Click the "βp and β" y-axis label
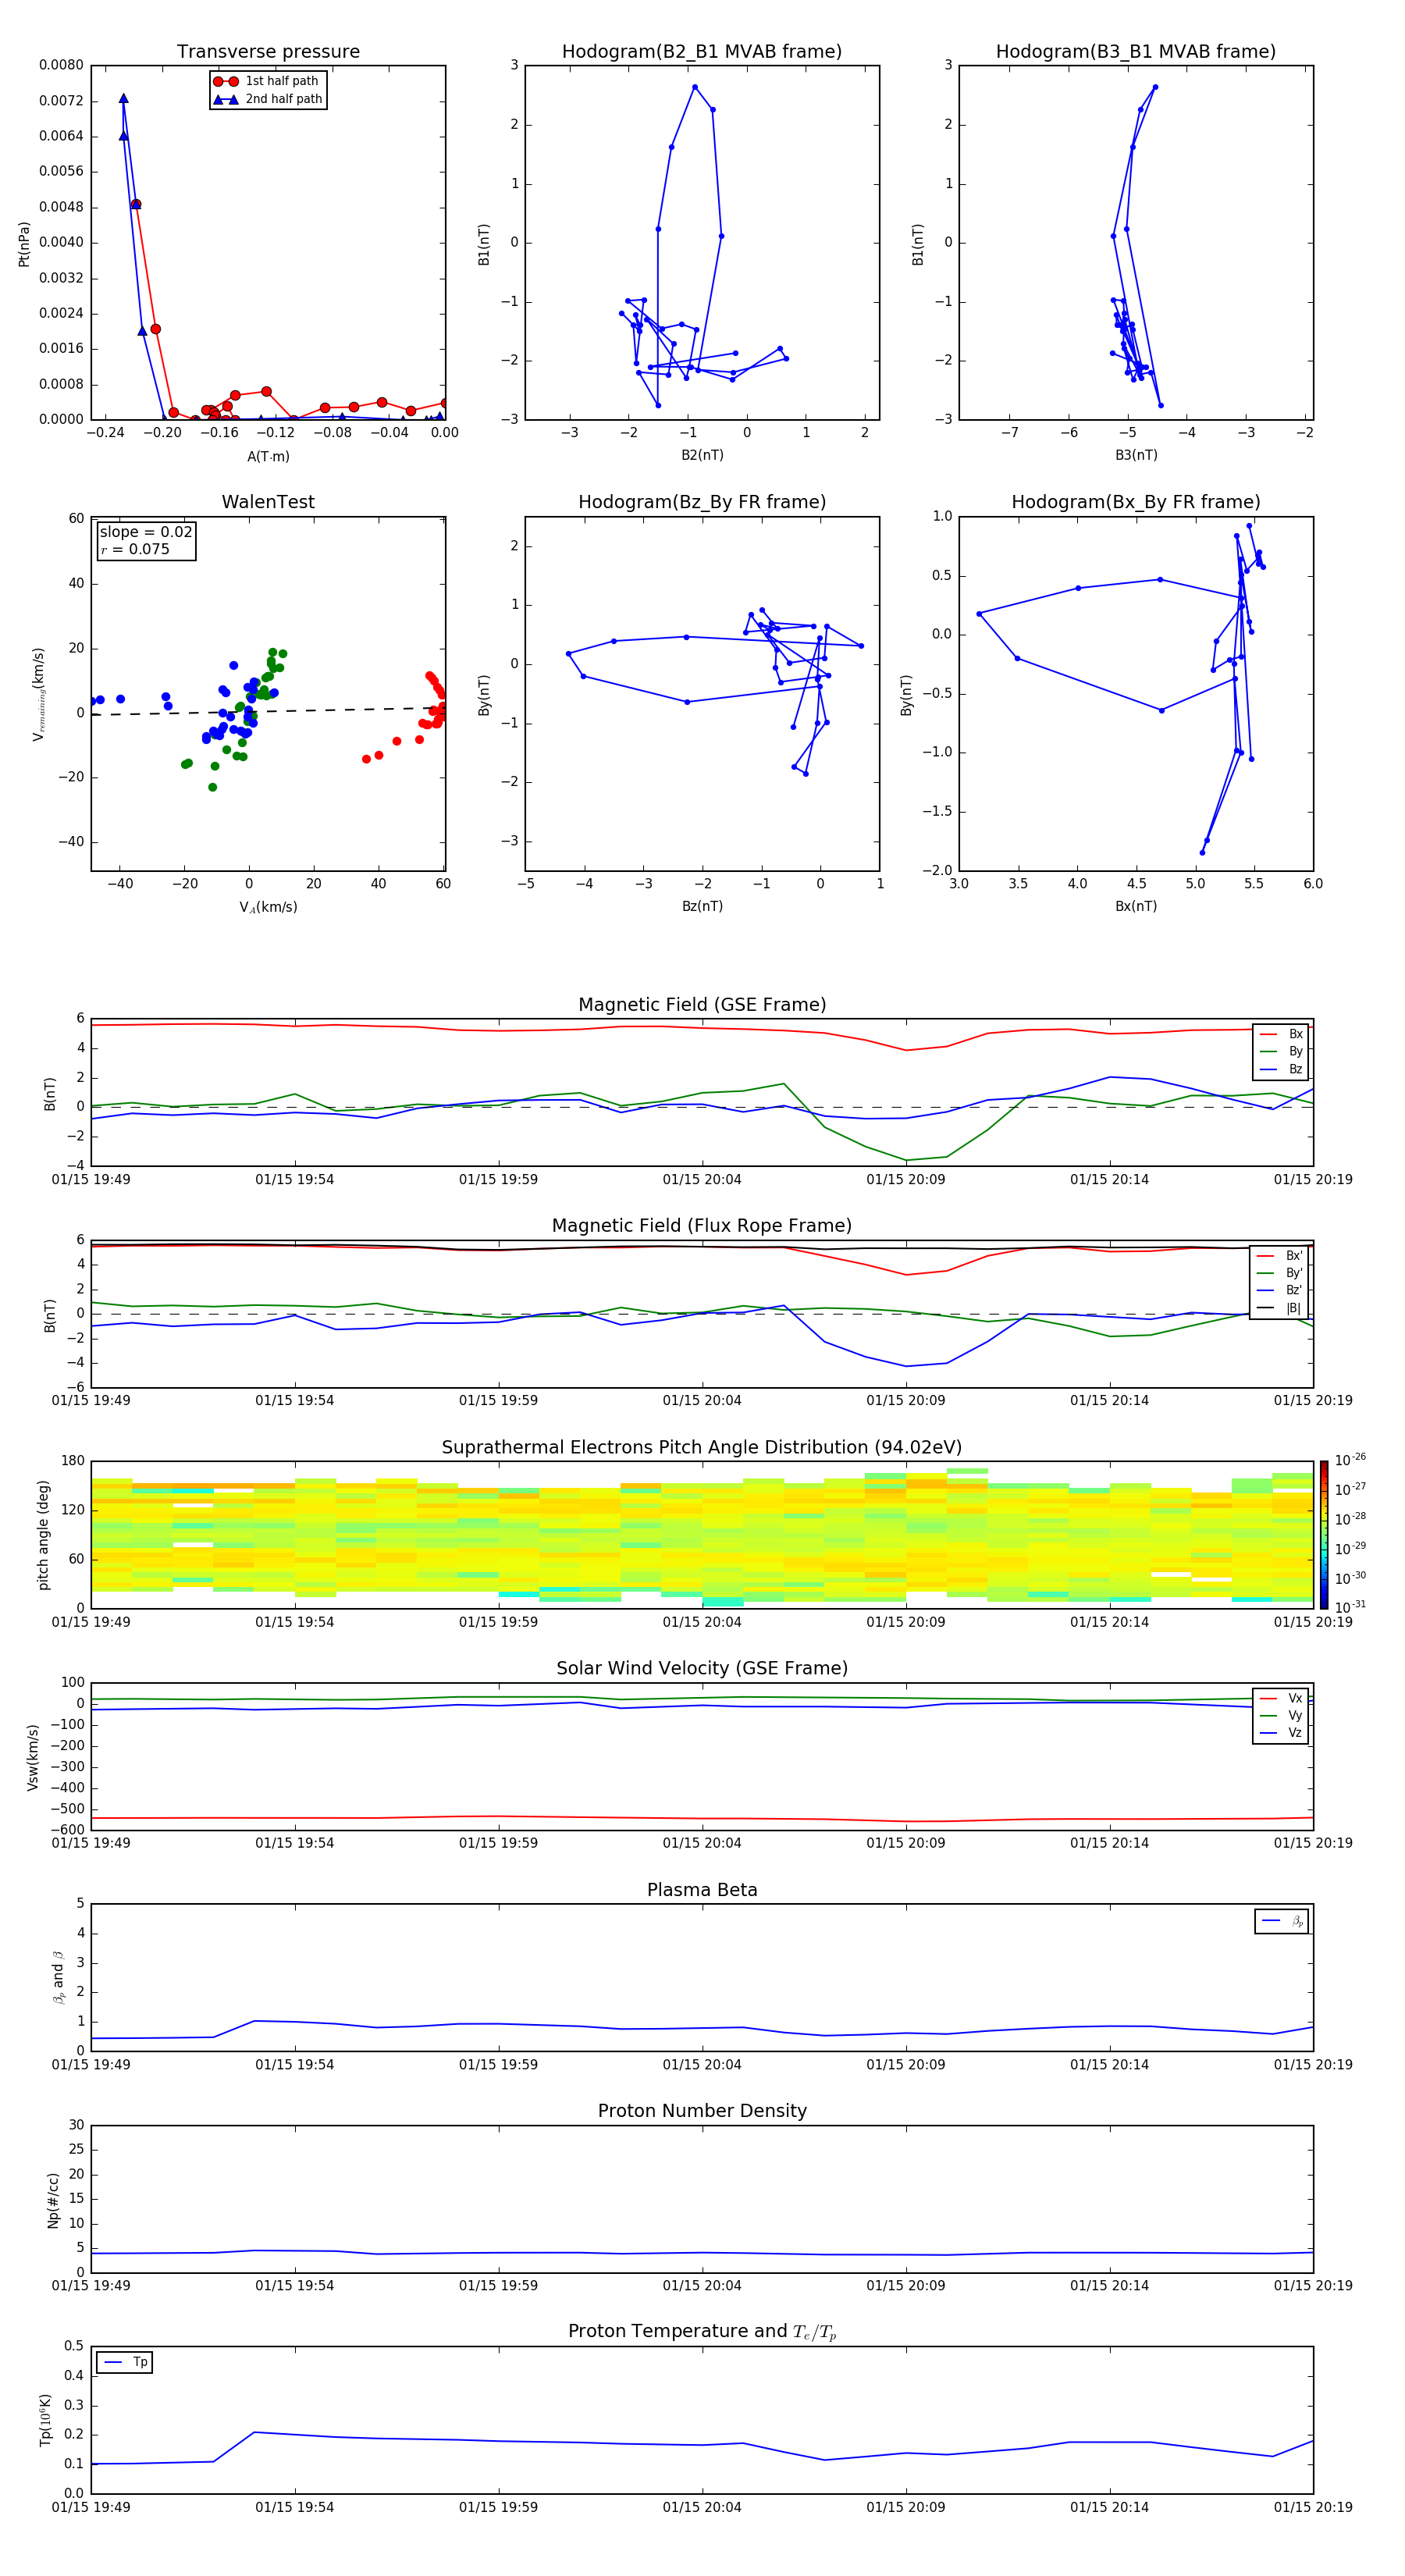1405x2576 pixels. click(58, 1977)
